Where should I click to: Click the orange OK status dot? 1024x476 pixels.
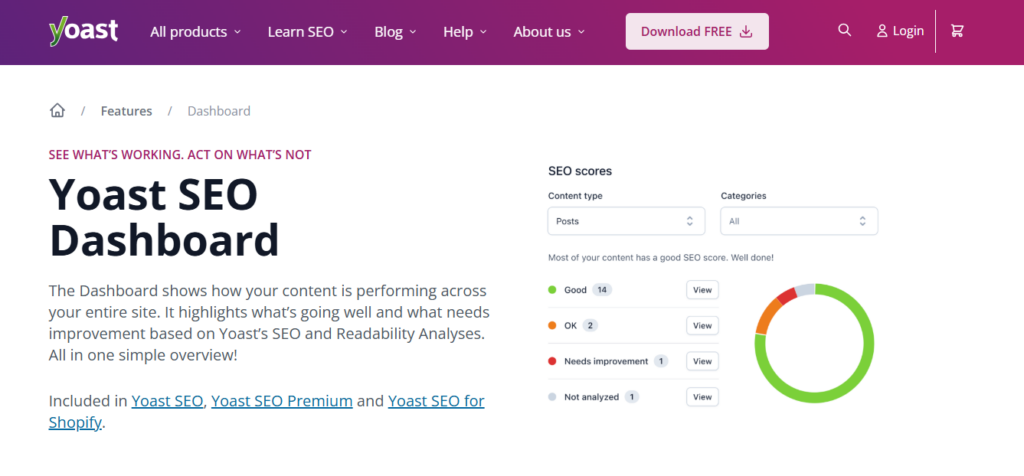552,325
